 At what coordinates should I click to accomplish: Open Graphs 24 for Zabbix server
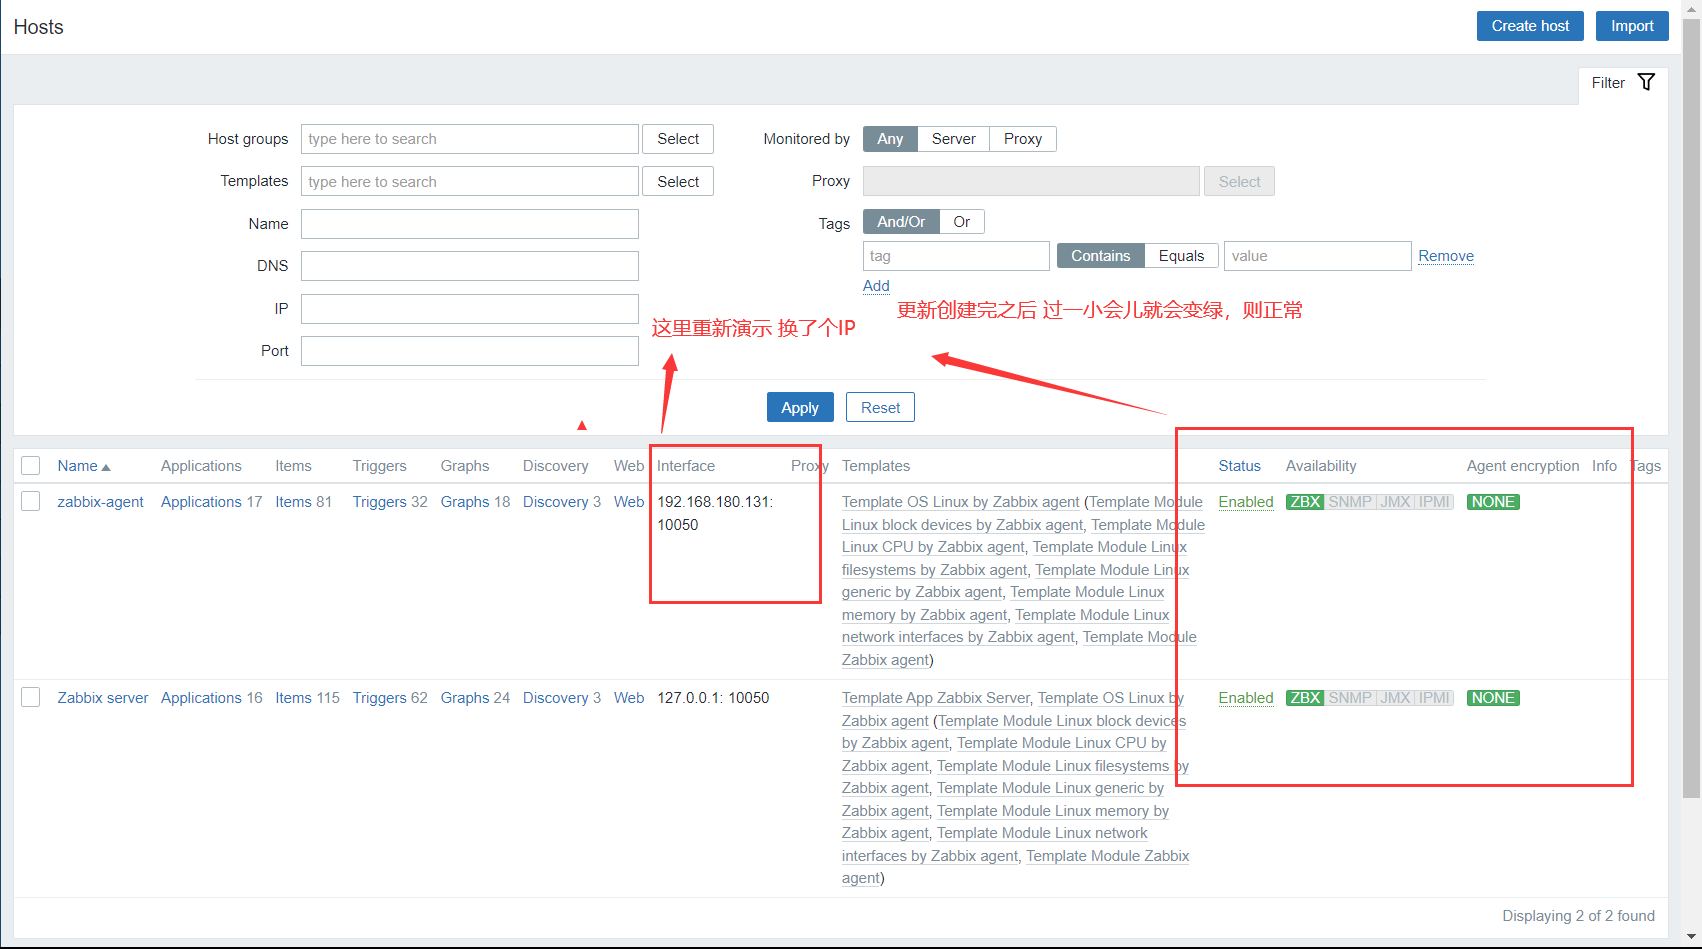point(465,698)
